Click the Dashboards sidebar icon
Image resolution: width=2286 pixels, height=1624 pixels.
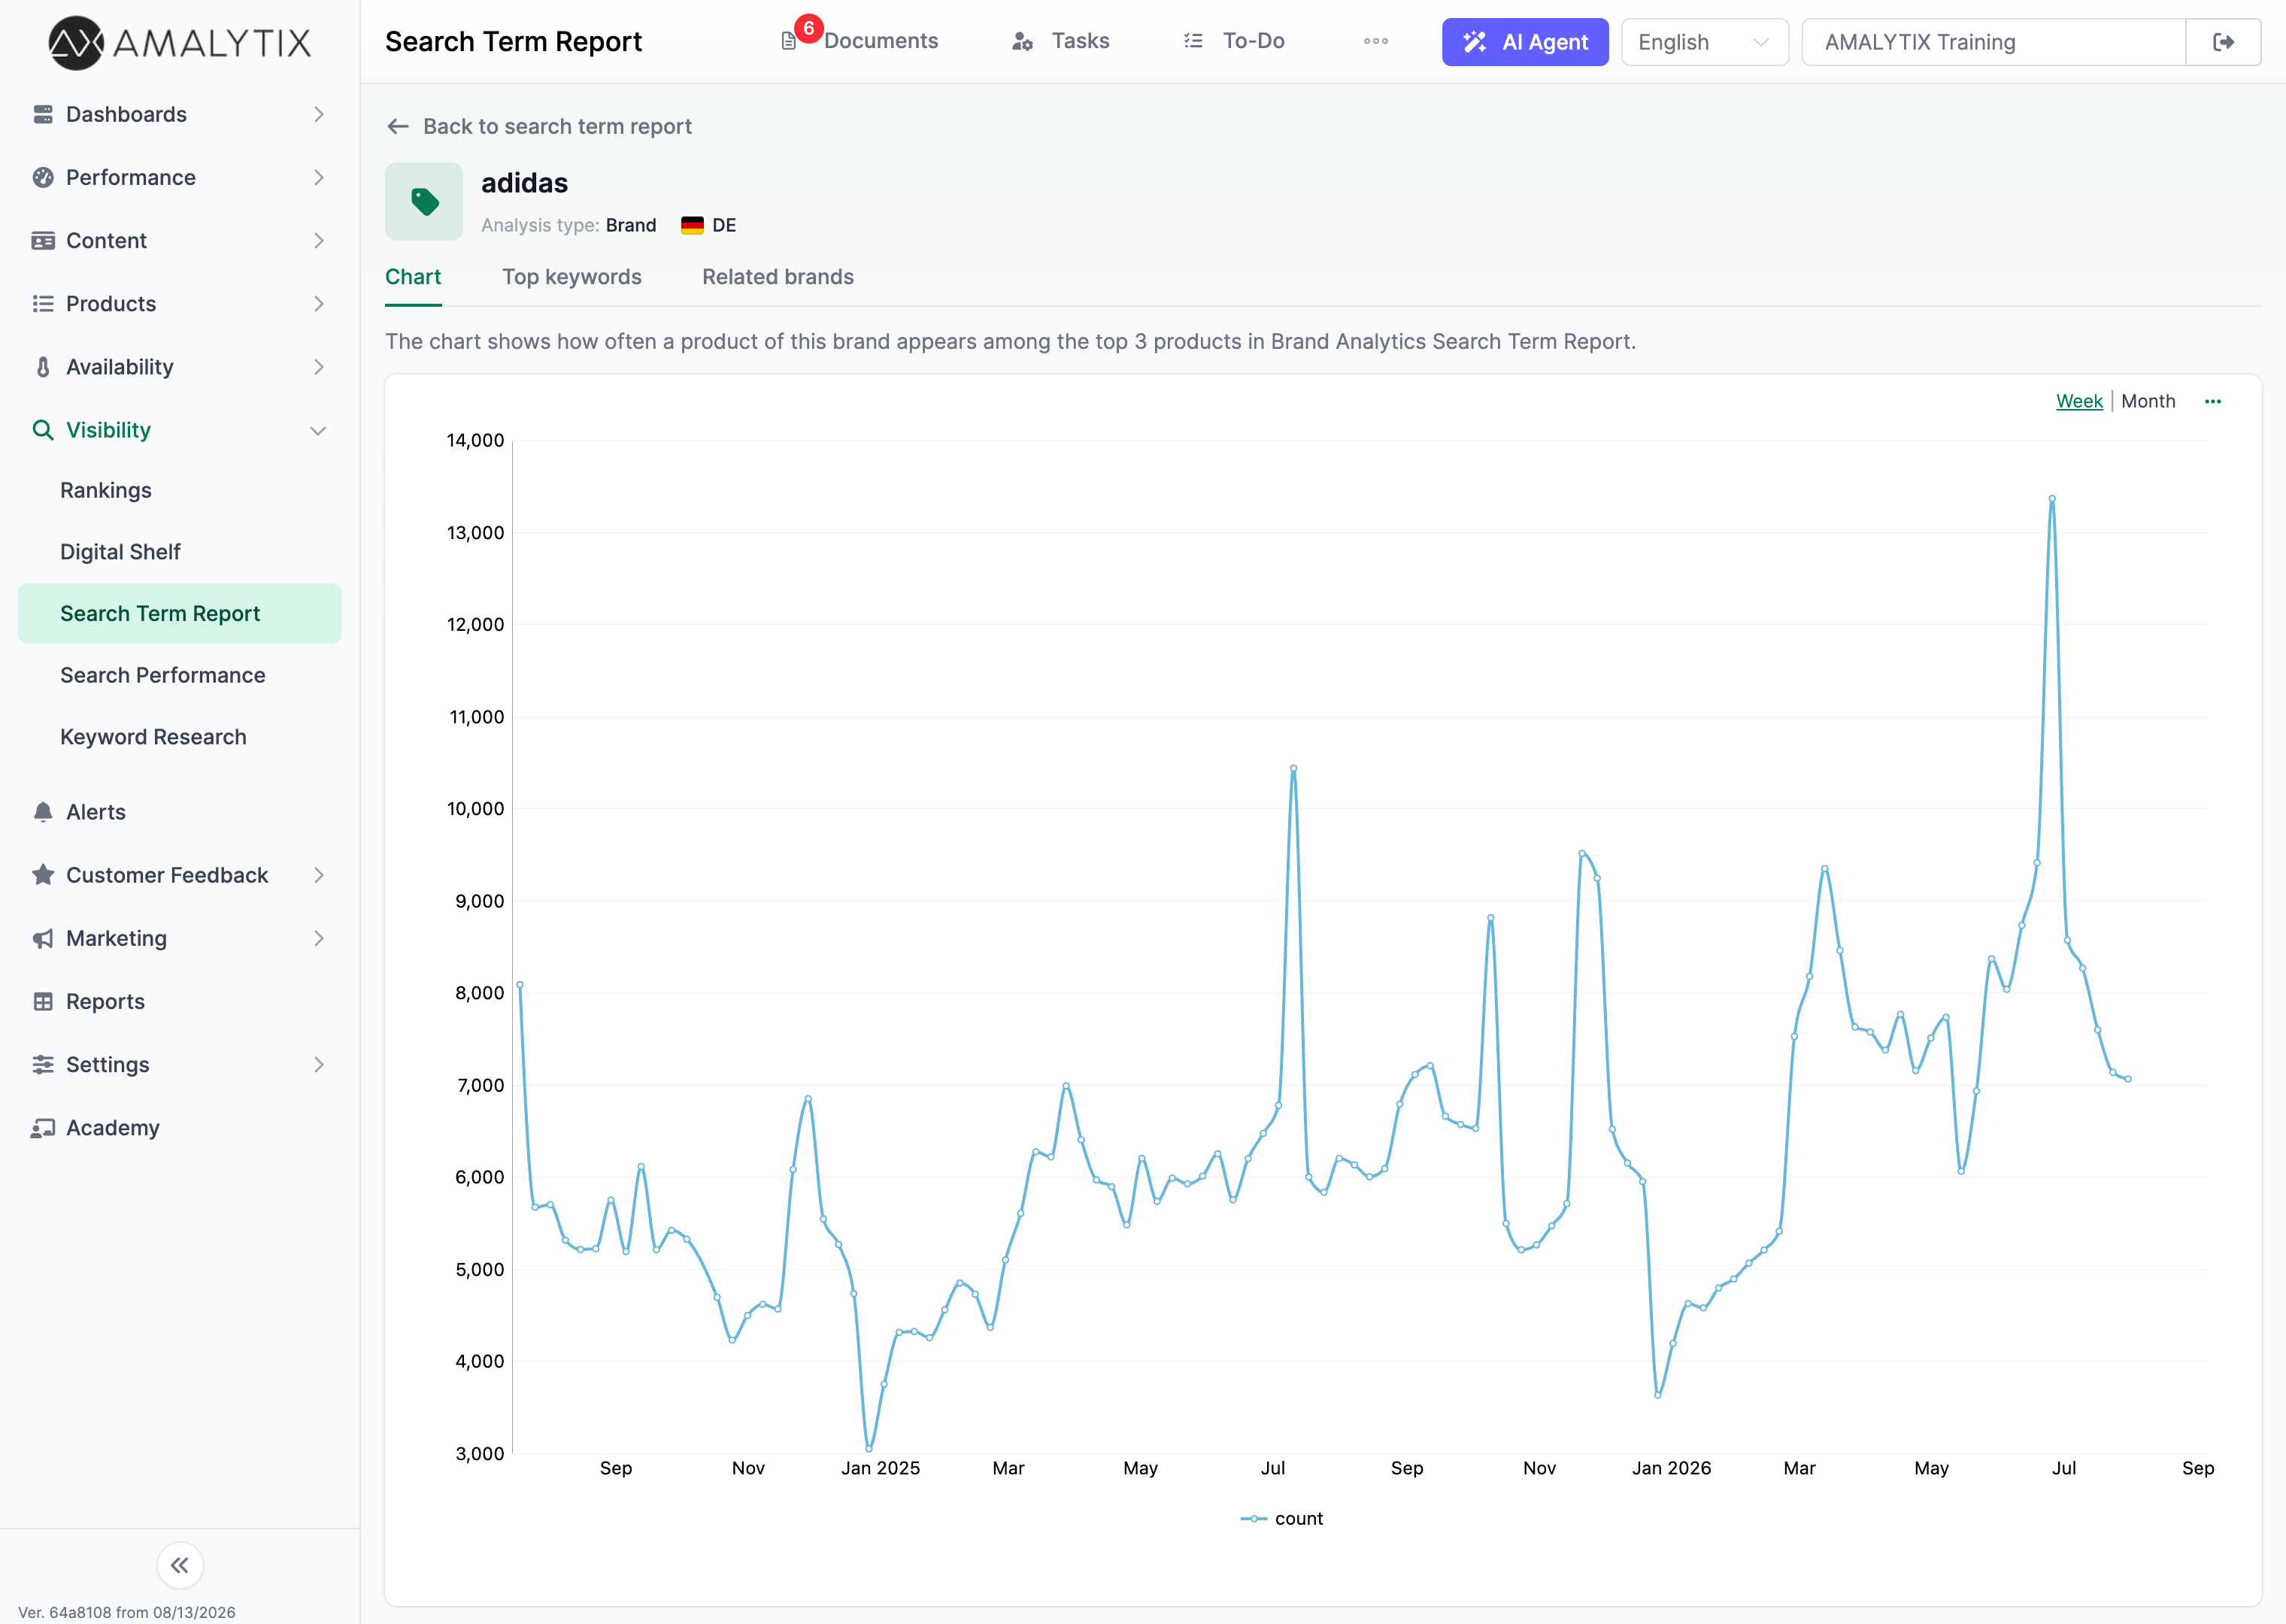pos(43,114)
